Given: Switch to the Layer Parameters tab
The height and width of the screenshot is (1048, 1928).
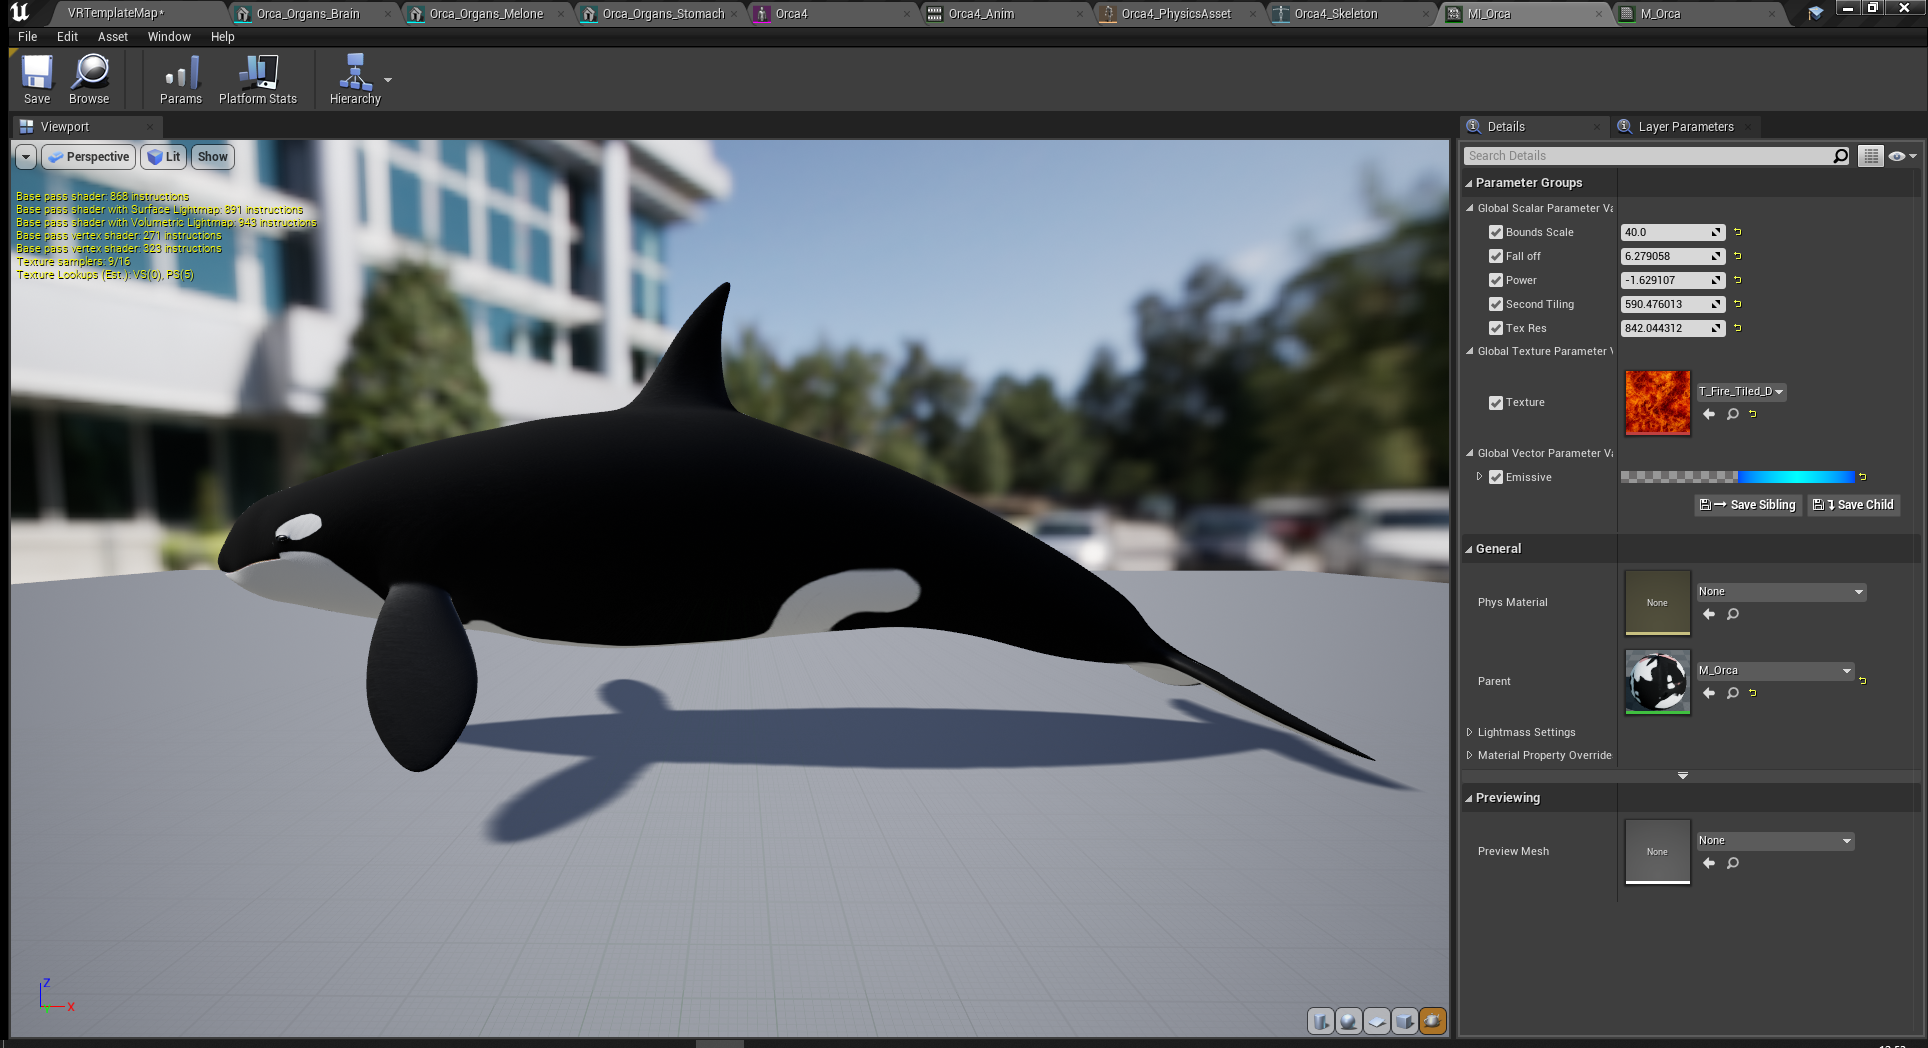Looking at the screenshot, I should pyautogui.click(x=1686, y=126).
